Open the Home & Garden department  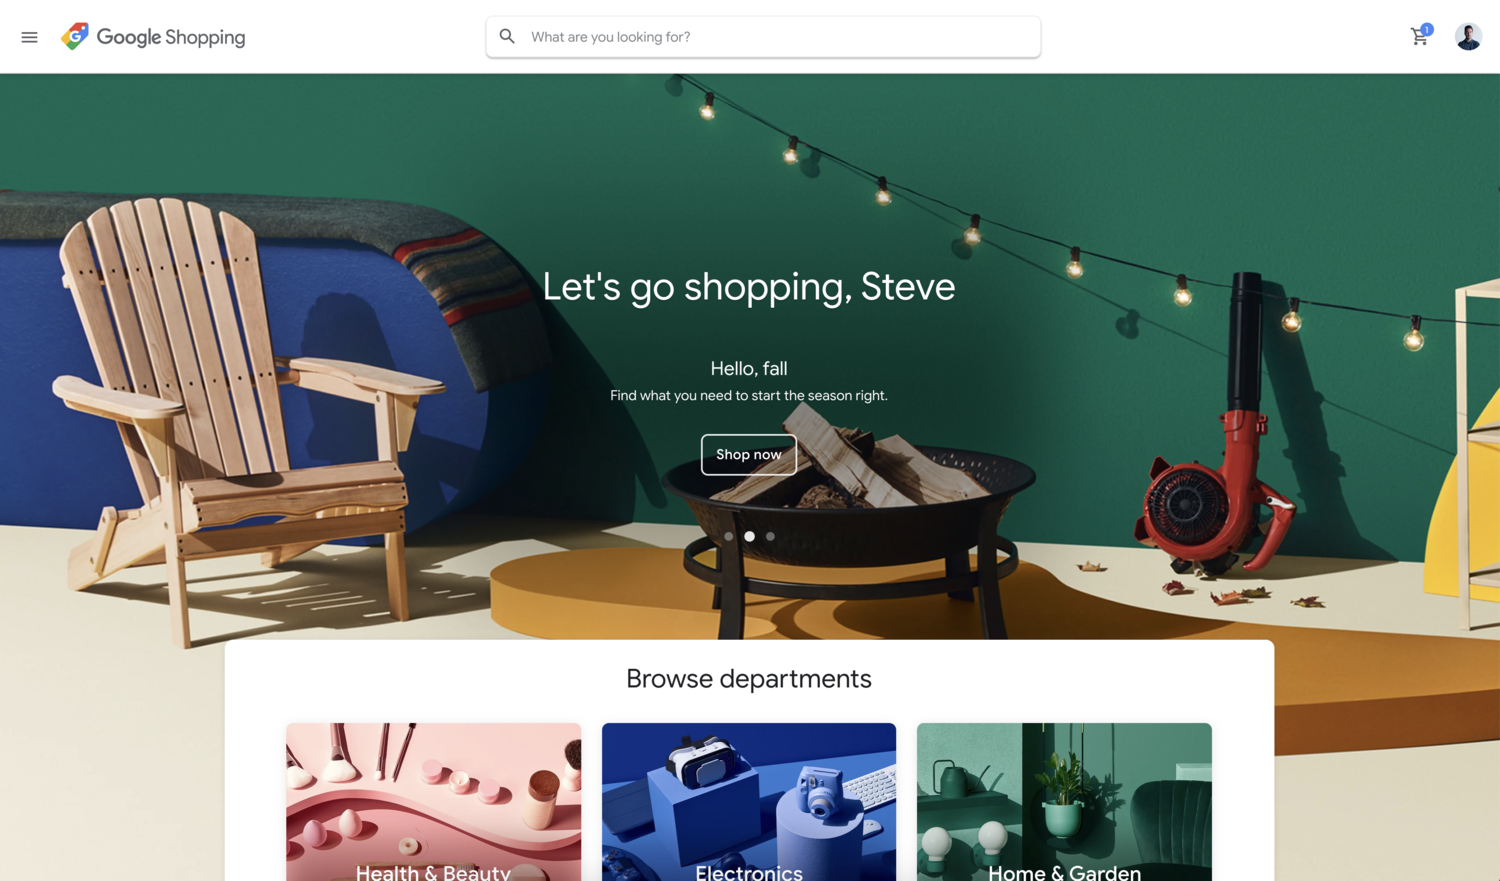click(x=1064, y=802)
